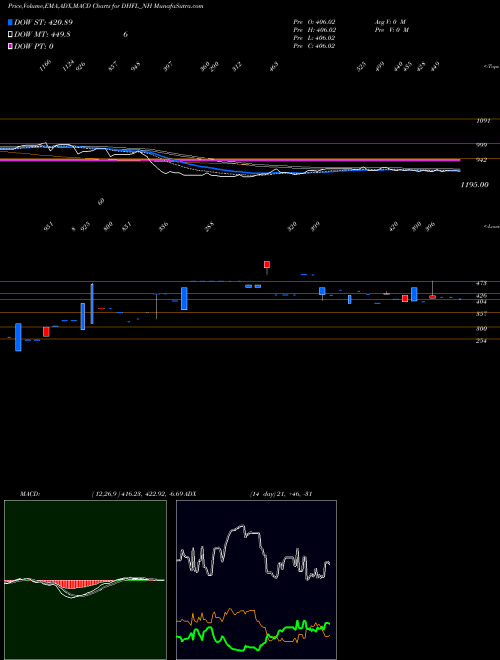This screenshot has height=660, width=500.
Task: Open the ADX indicator panel
Action: point(256,580)
